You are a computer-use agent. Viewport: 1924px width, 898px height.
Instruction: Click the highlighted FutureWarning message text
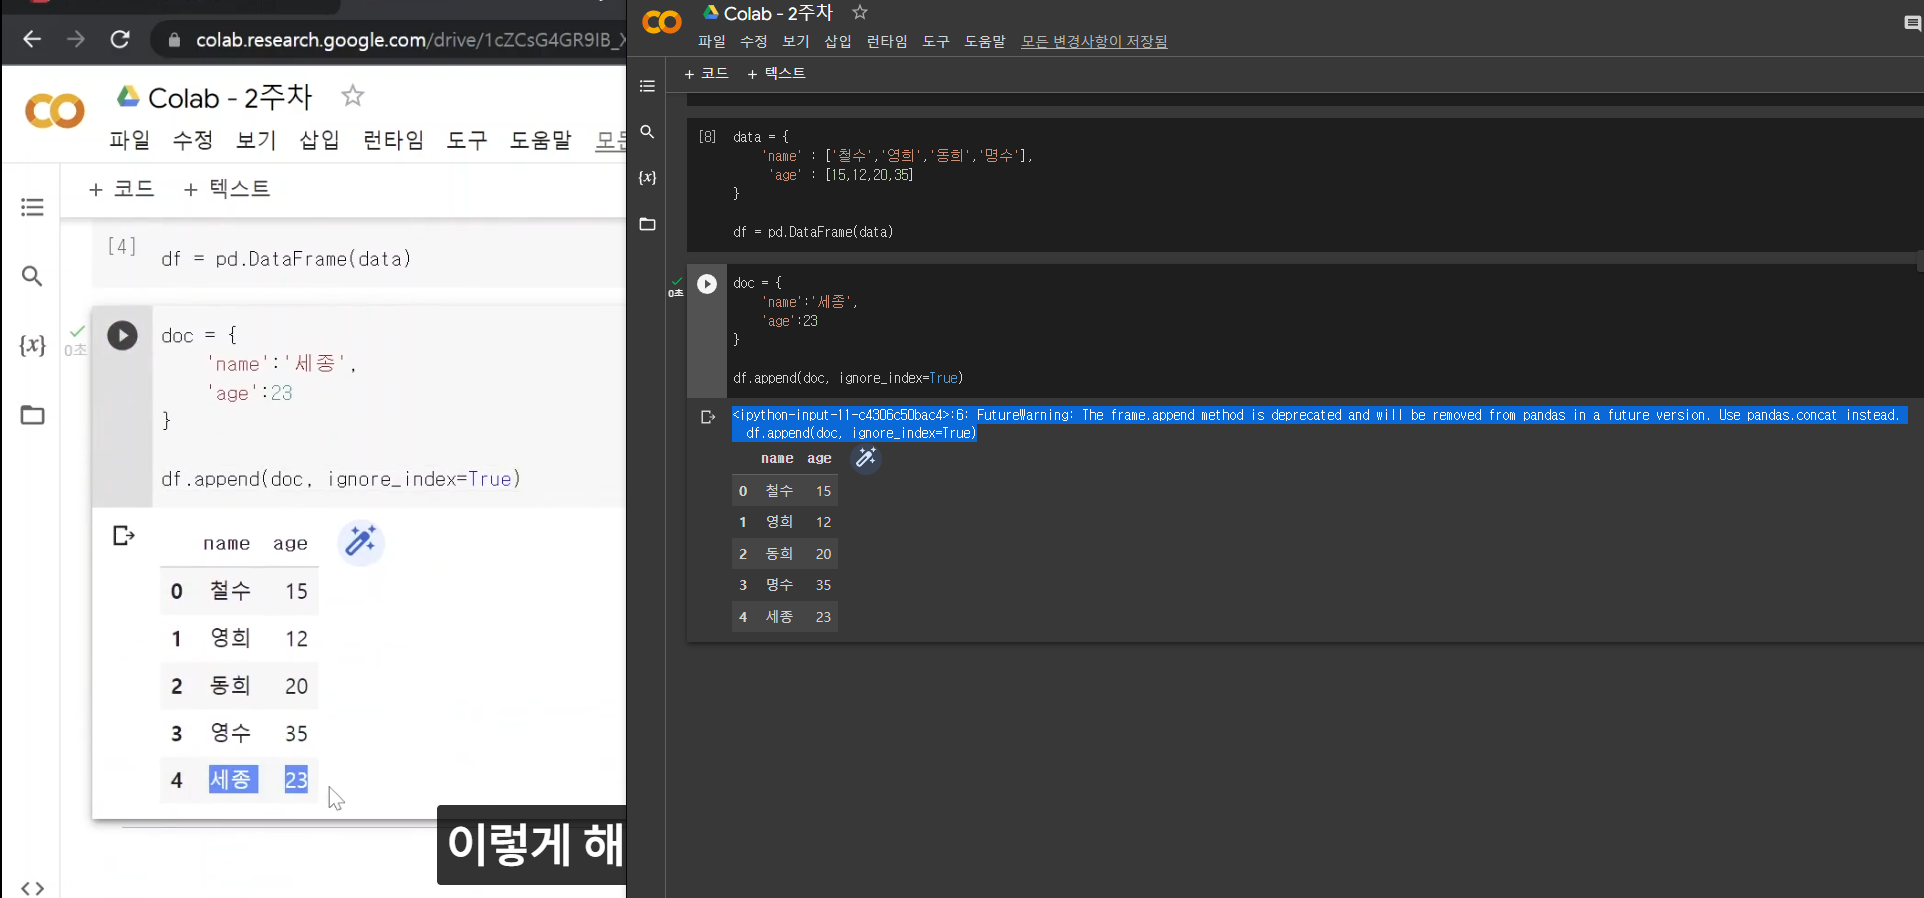tap(1319, 424)
